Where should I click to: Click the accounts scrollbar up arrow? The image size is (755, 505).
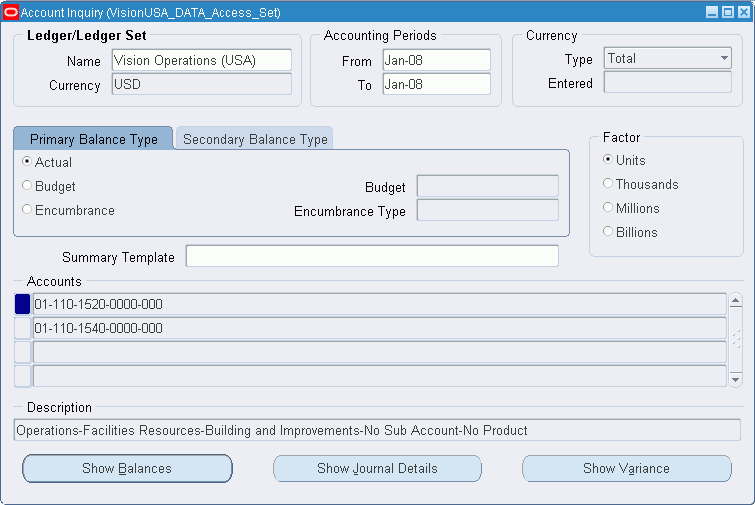coord(735,301)
